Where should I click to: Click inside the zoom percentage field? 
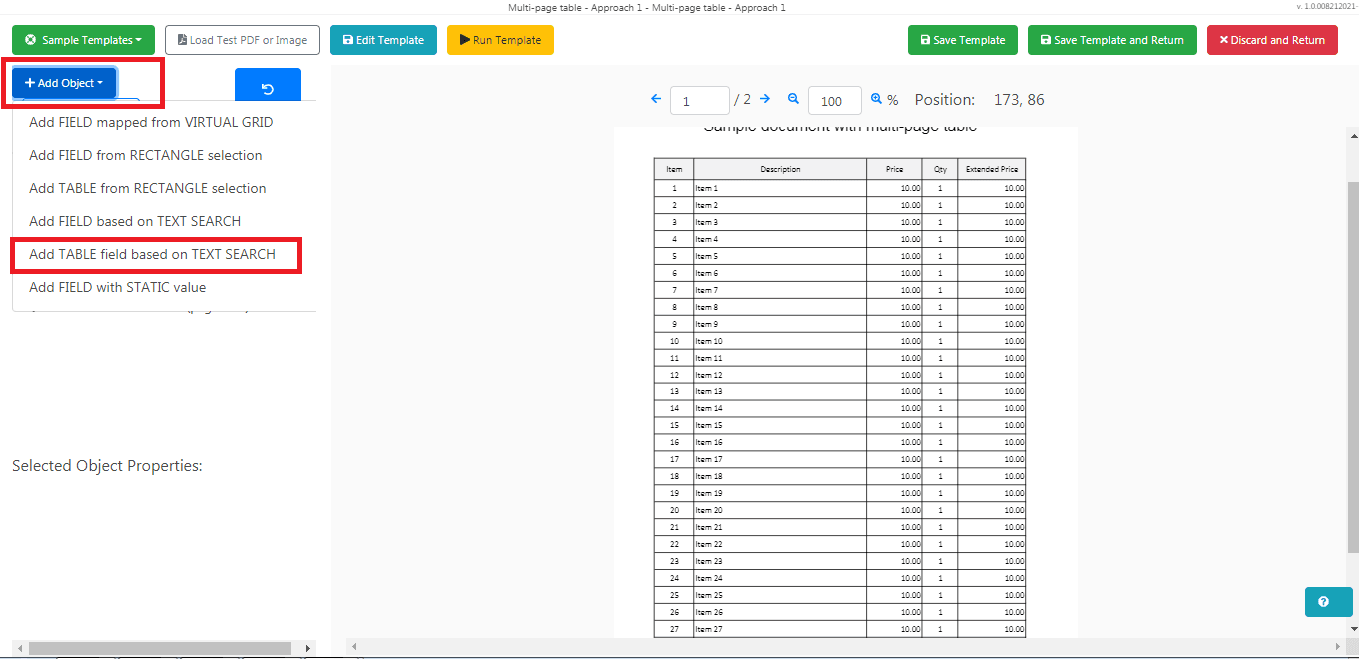(834, 100)
